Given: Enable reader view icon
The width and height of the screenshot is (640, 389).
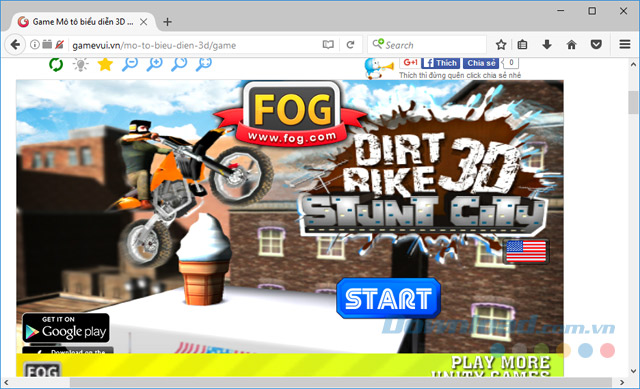Looking at the screenshot, I should (328, 44).
